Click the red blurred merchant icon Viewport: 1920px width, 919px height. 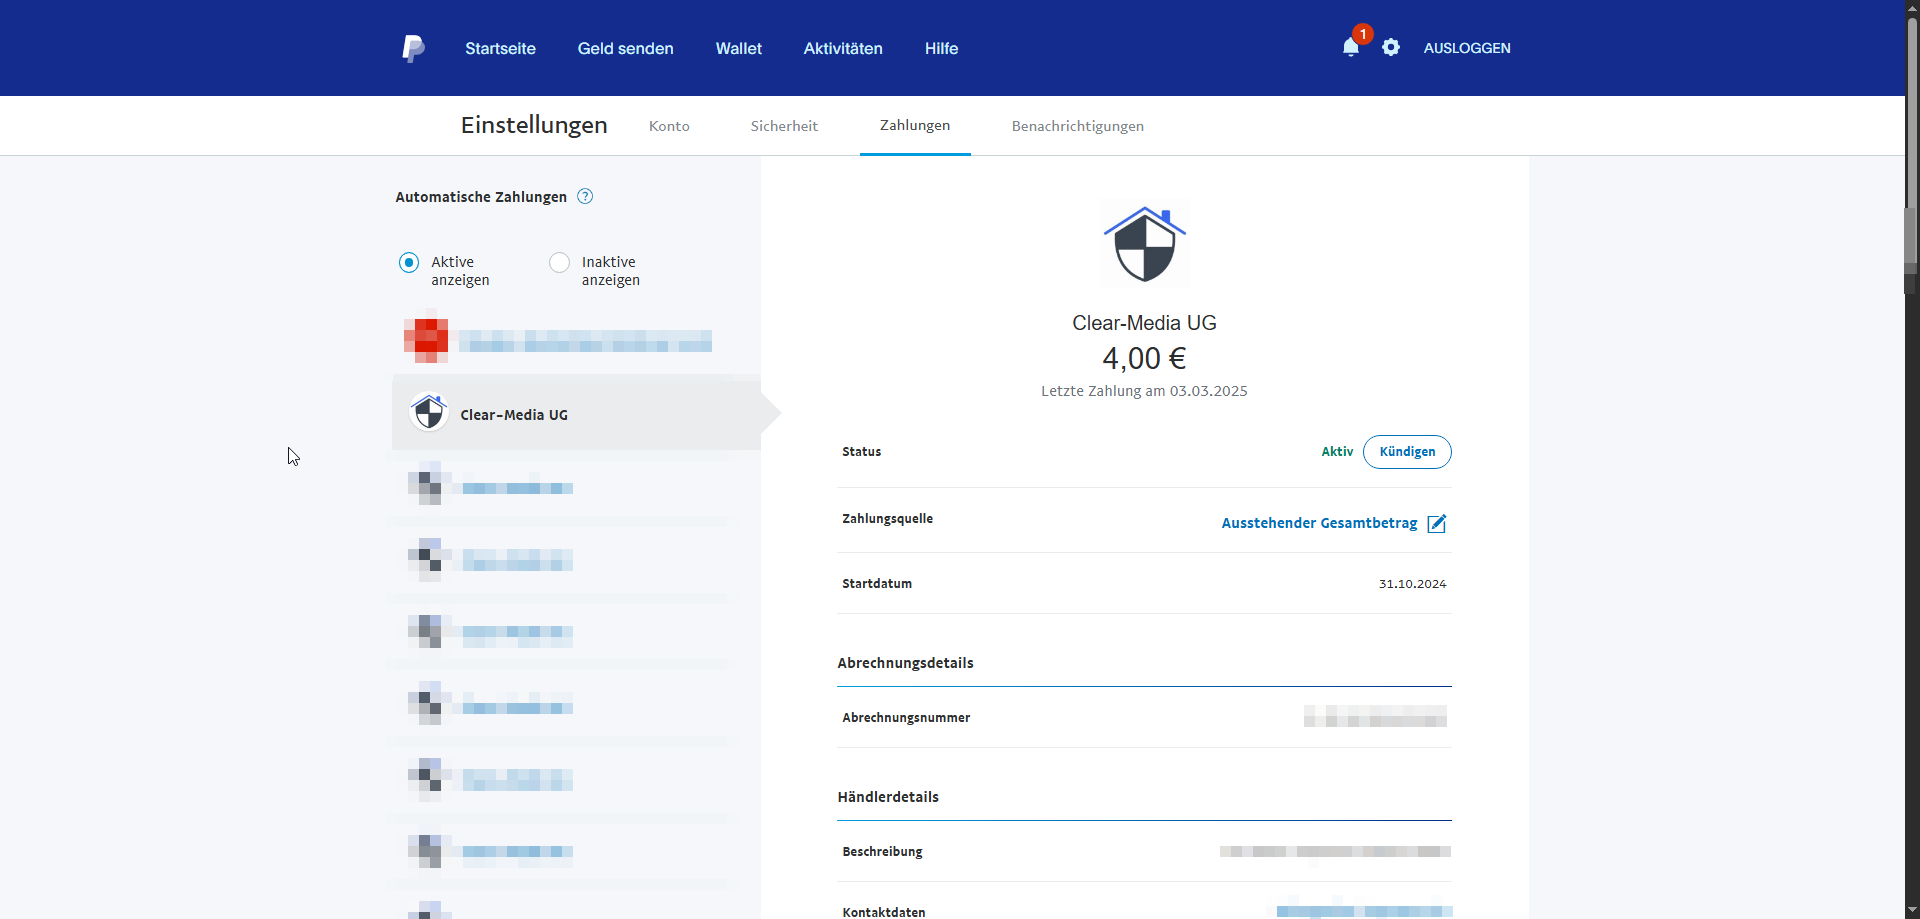[426, 340]
